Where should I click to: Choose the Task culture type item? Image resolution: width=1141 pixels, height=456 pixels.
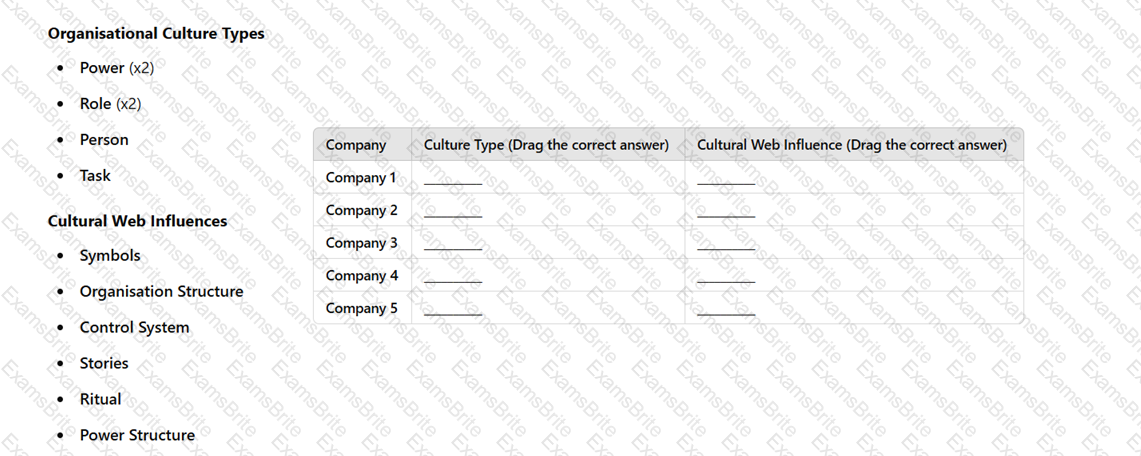(95, 175)
